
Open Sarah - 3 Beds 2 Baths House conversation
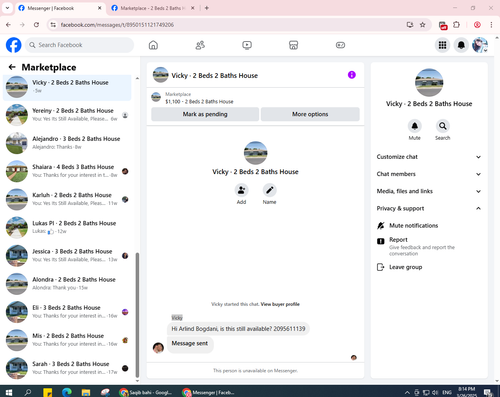67,368
